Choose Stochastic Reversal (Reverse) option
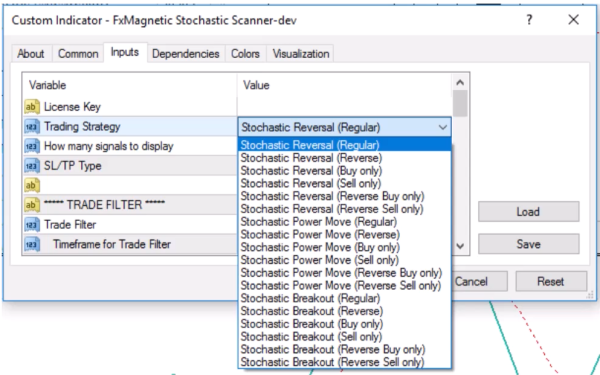This screenshot has width=600, height=375. 344,158
